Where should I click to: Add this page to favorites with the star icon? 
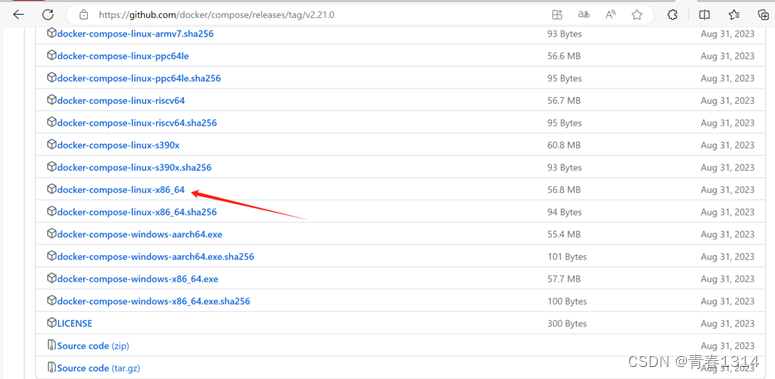click(x=637, y=15)
